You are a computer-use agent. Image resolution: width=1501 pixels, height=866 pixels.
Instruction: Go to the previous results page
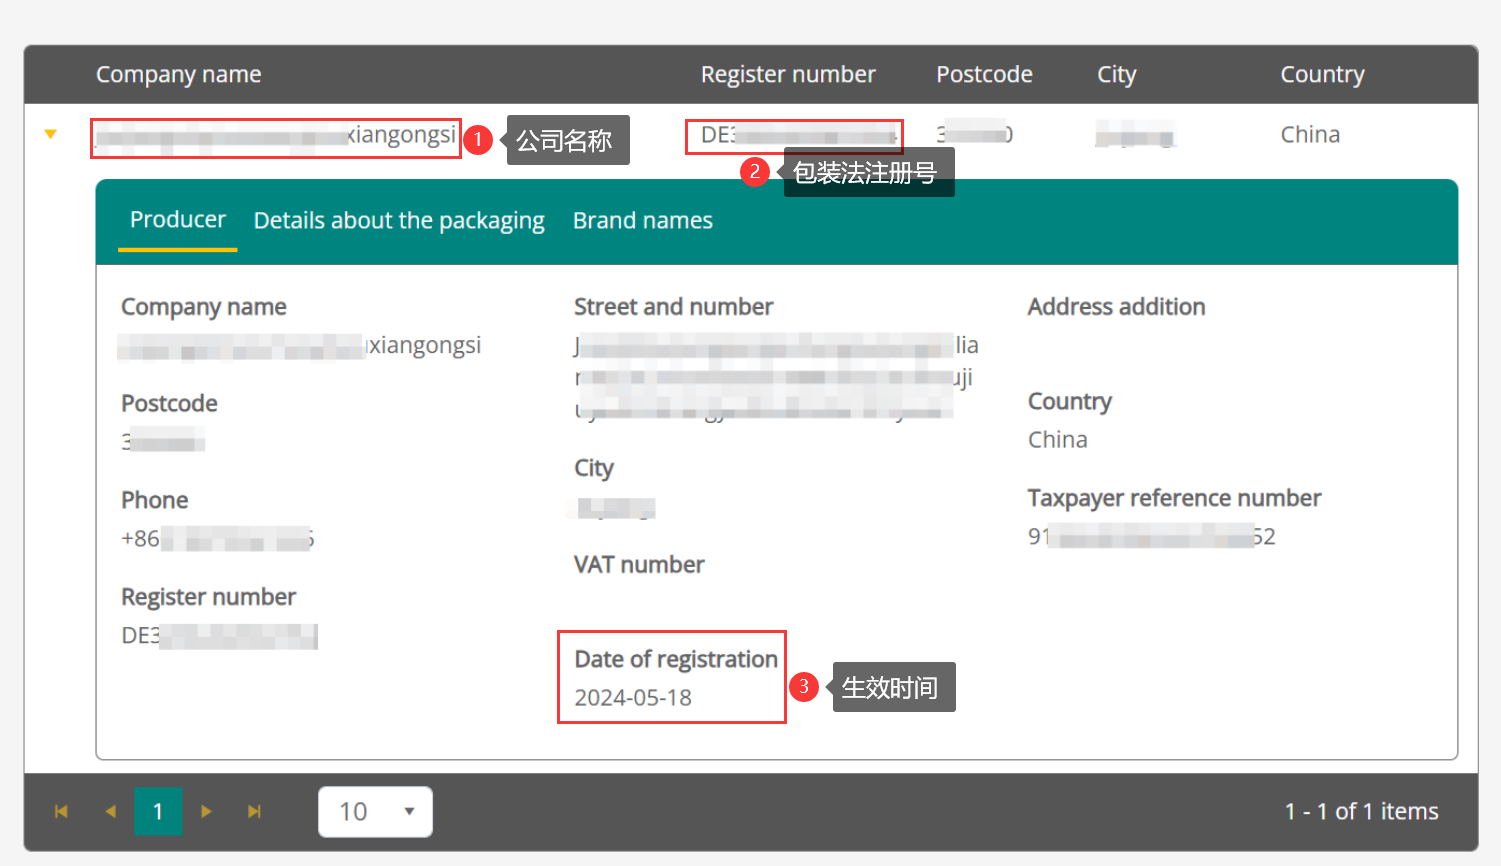[x=110, y=811]
